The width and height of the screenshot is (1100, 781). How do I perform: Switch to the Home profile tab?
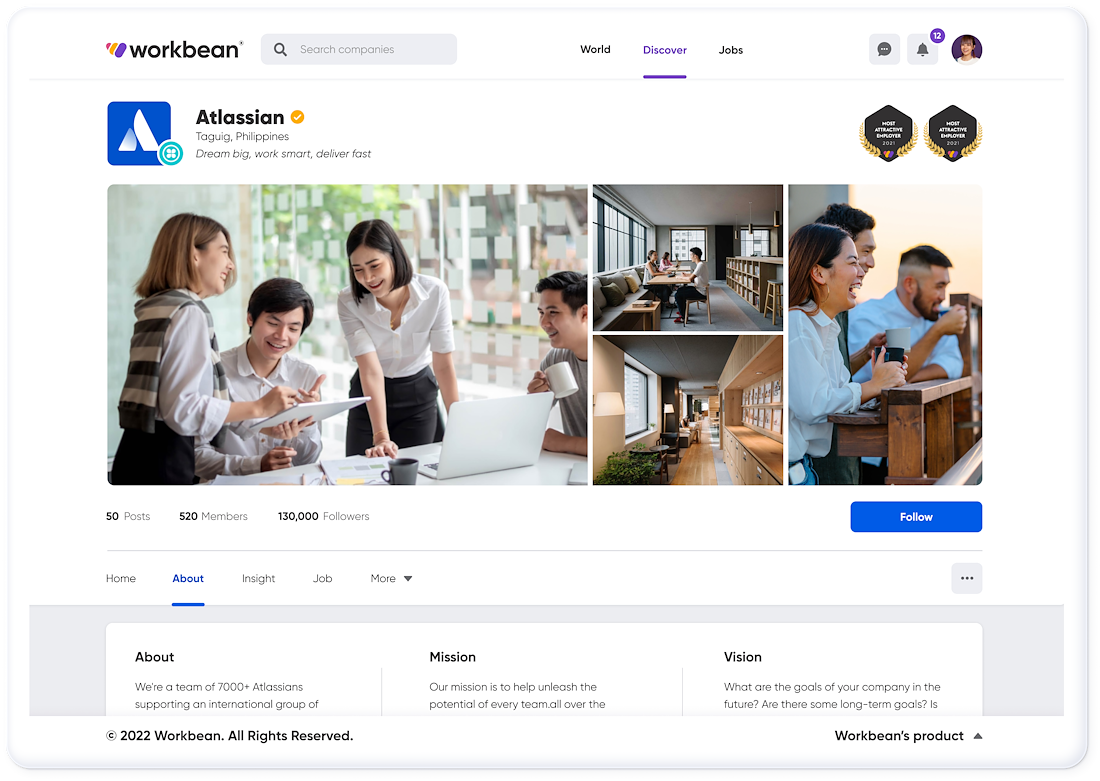coord(121,578)
